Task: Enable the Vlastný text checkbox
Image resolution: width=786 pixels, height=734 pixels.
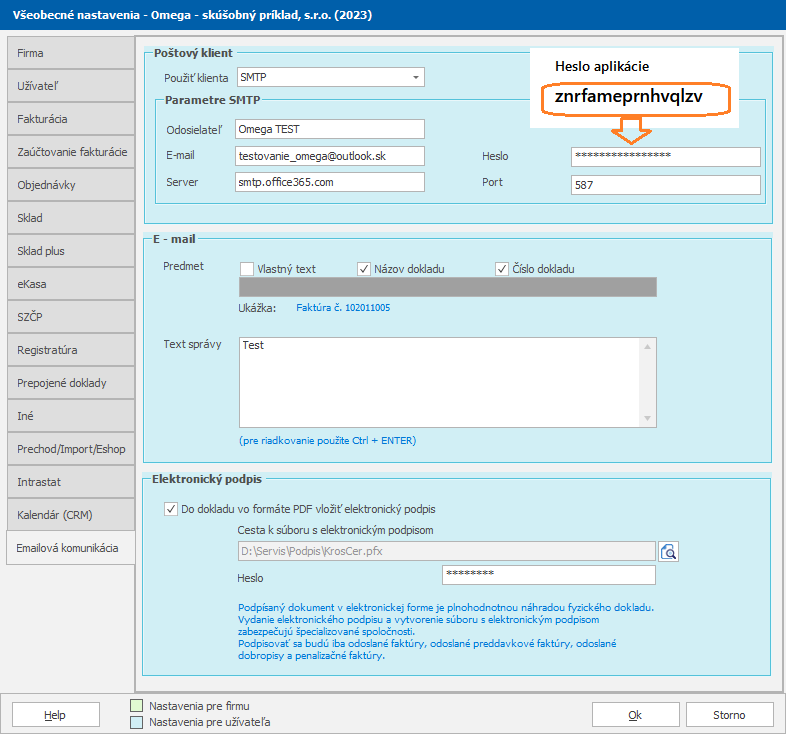Action: coord(247,268)
